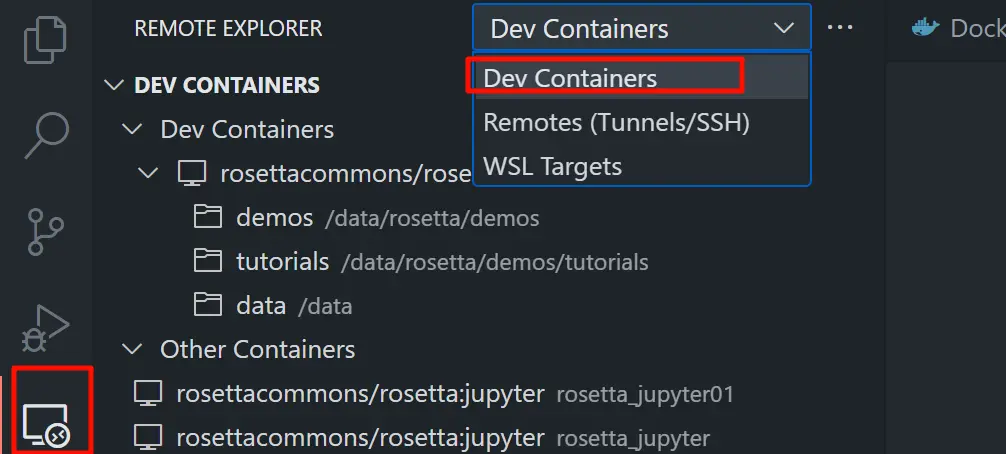Viewport: 1006px width, 454px height.
Task: Collapse the Other Containers group
Action: pos(132,349)
